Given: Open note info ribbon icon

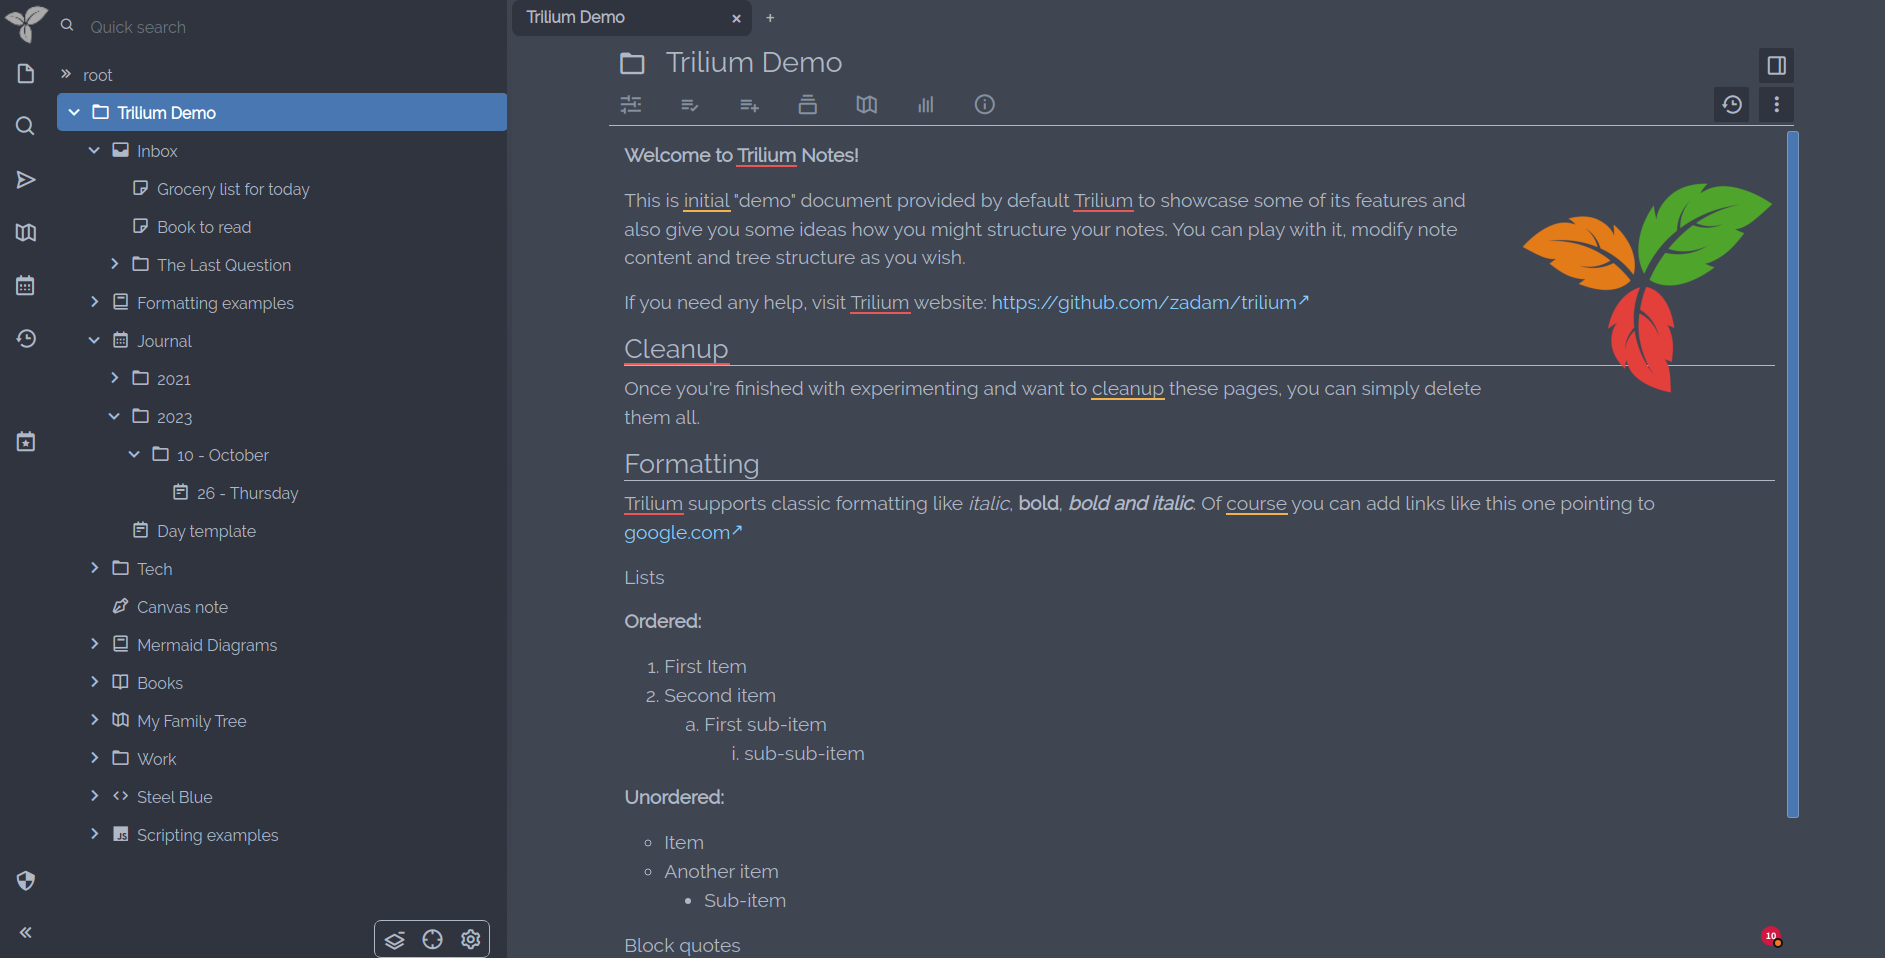Looking at the screenshot, I should [x=985, y=104].
